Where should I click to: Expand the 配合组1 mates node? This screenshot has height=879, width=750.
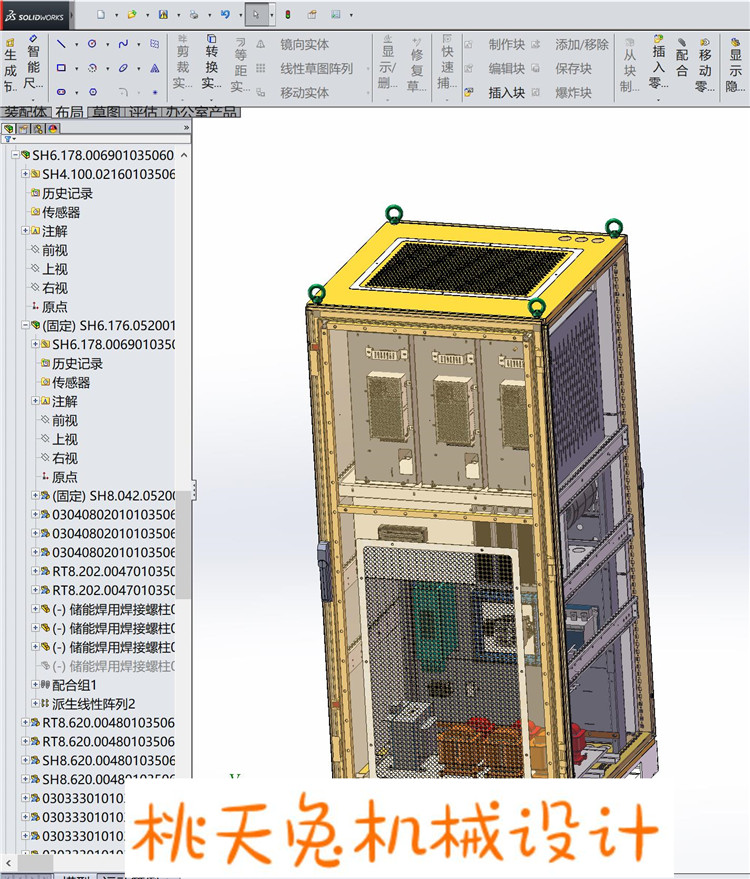click(x=35, y=684)
